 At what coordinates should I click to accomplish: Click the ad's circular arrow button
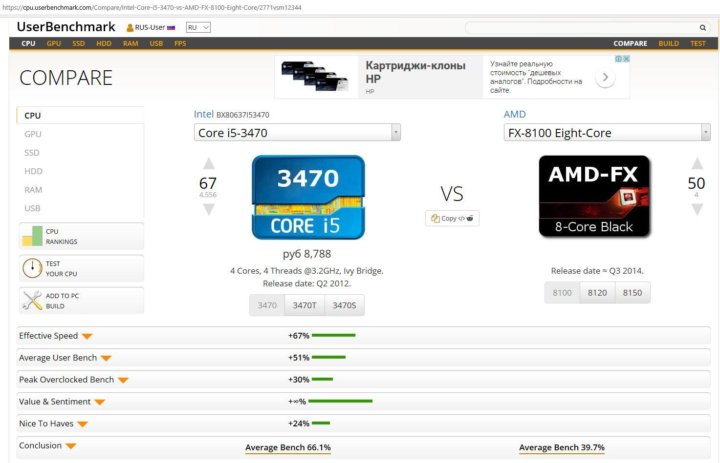point(607,78)
